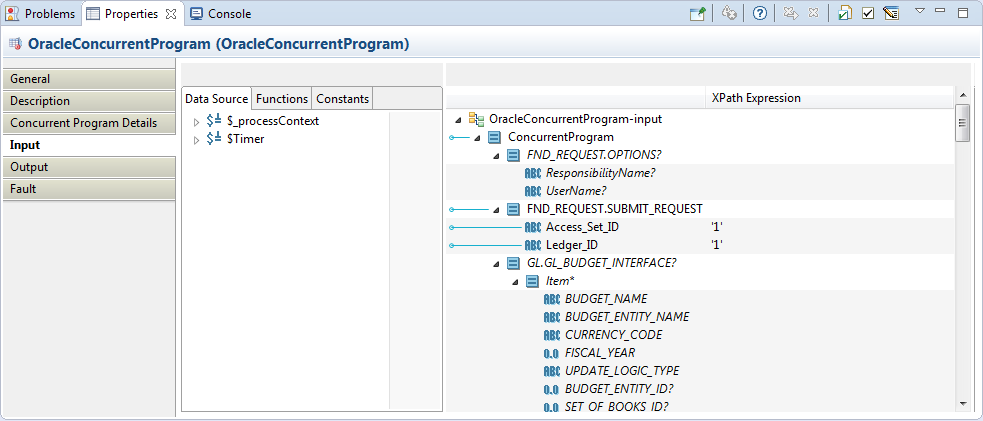Click the FND_REQUEST.OPTIONS? element icon

513,155
